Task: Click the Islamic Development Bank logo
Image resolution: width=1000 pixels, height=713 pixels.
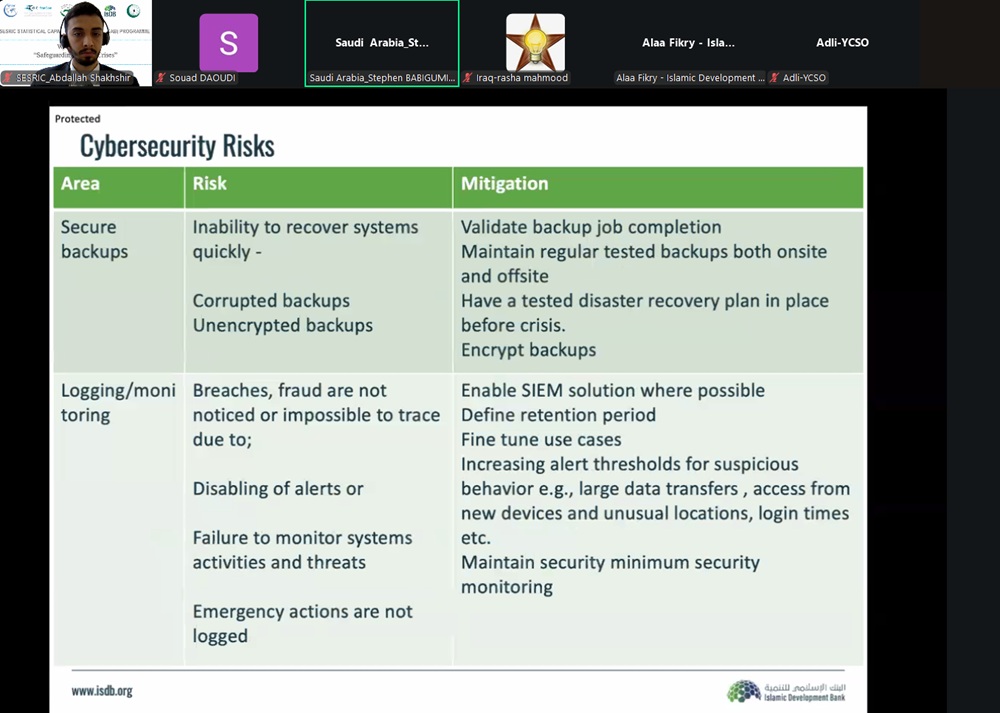Action: point(786,691)
